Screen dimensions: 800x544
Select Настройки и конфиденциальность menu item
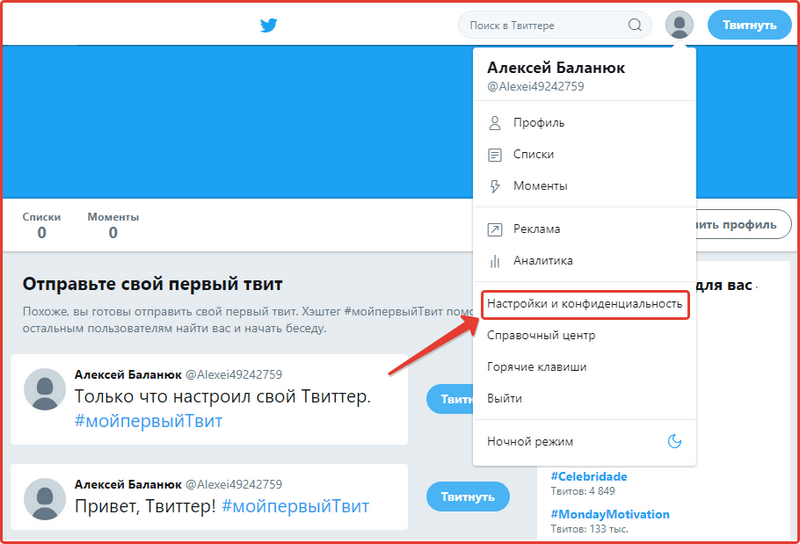[585, 304]
